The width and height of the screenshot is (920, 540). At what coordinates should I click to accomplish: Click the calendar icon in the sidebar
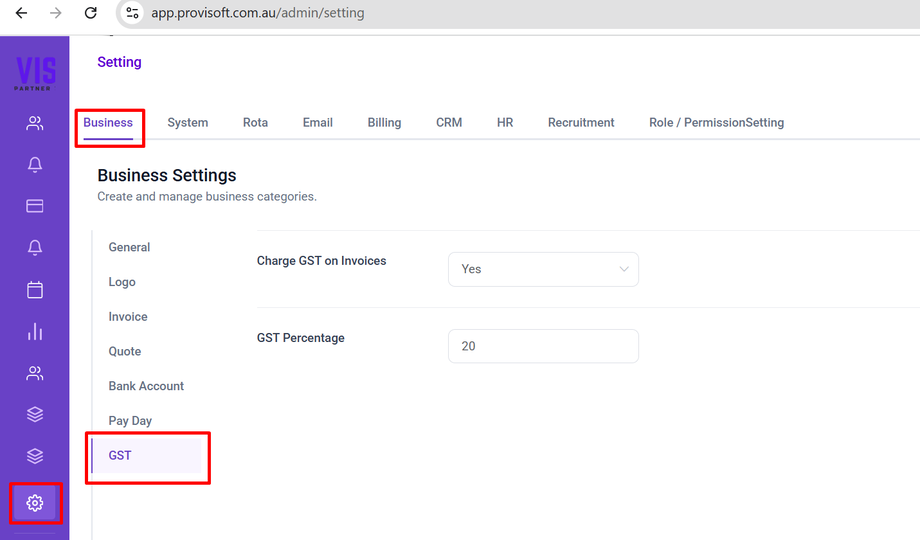pyautogui.click(x=35, y=290)
